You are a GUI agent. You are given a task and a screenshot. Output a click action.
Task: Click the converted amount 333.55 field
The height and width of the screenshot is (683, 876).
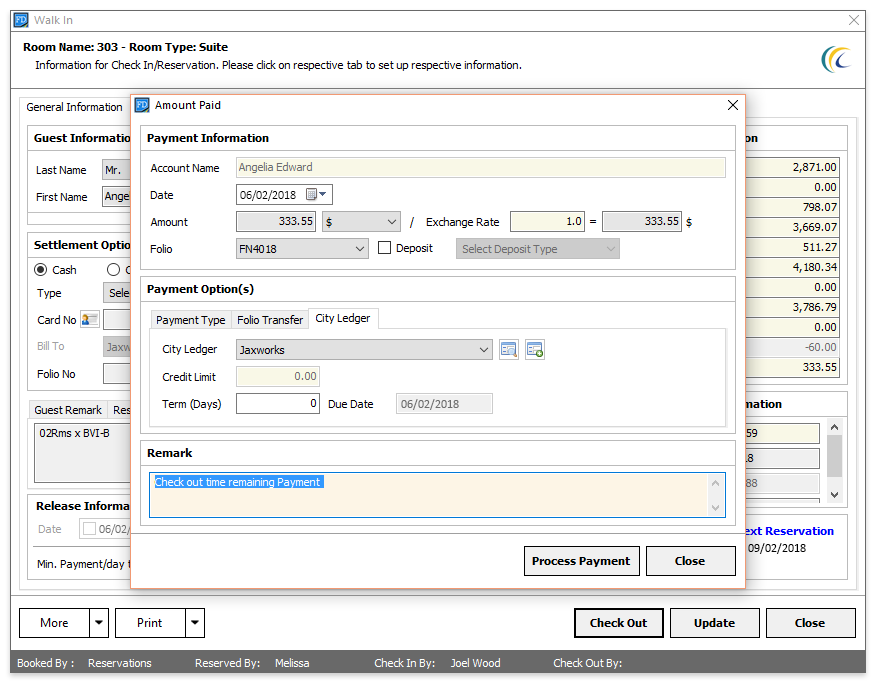coord(642,222)
